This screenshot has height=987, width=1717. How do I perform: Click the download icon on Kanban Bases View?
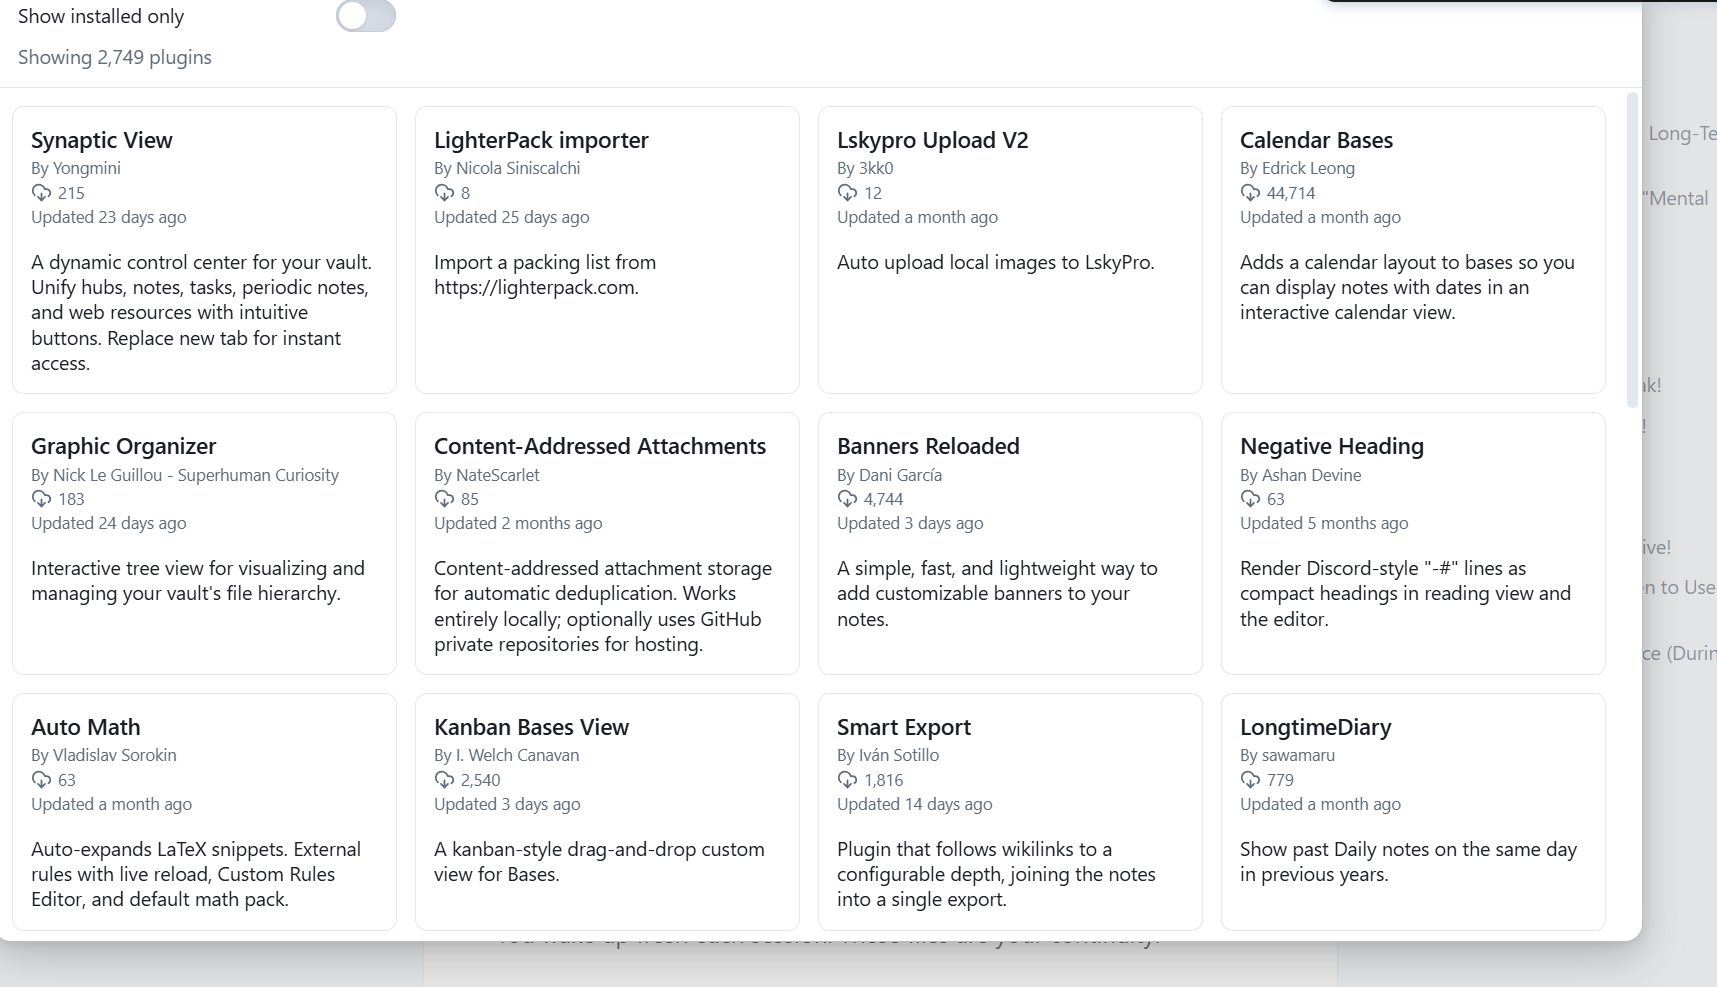(x=444, y=780)
